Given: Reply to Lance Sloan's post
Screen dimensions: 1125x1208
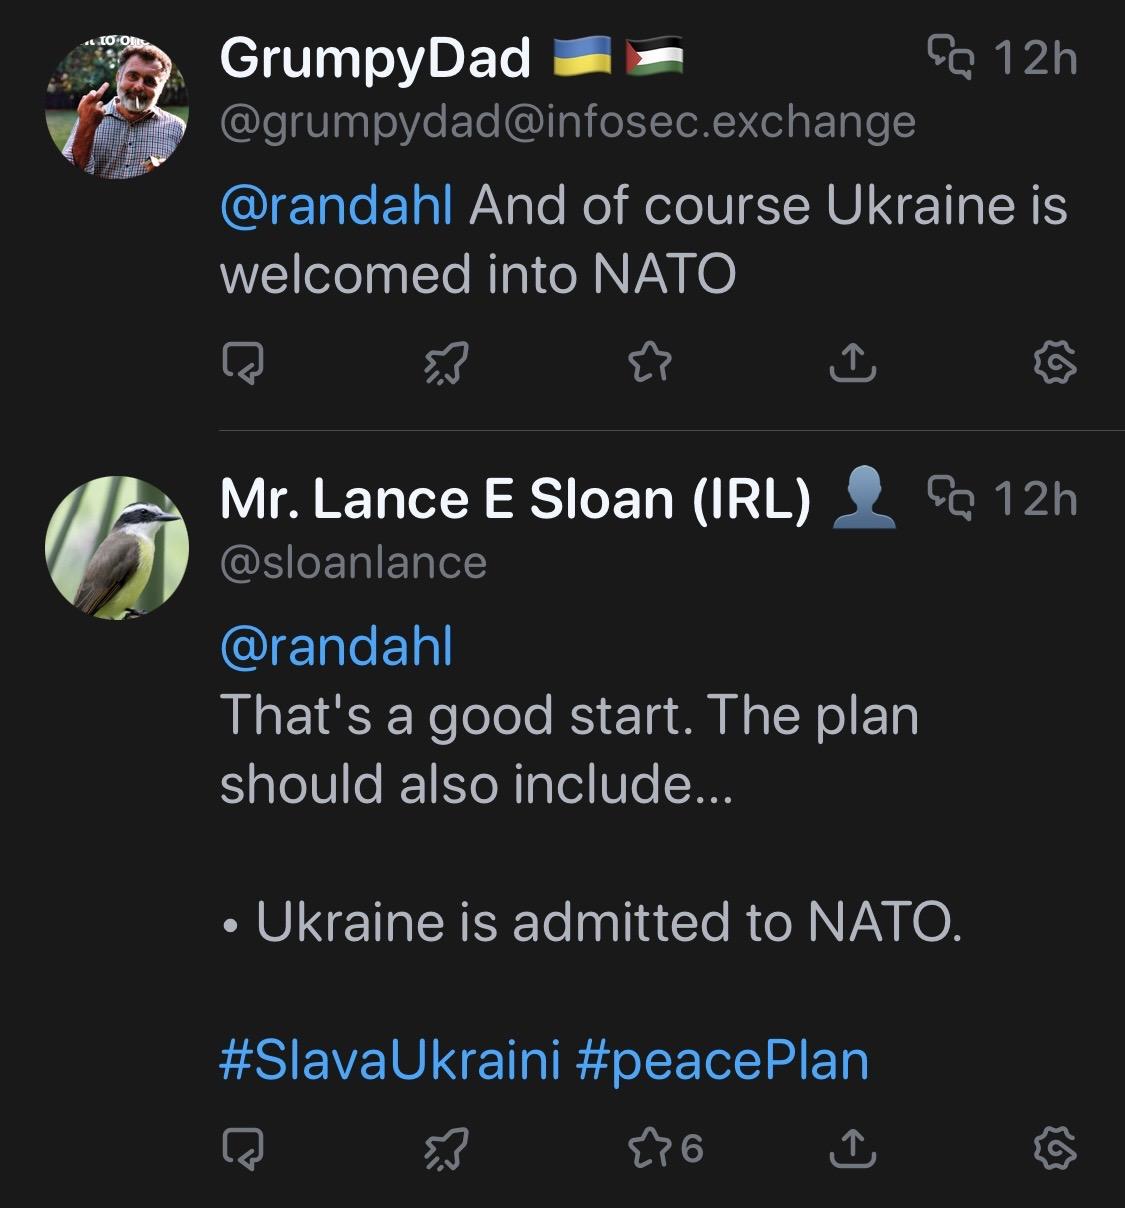Looking at the screenshot, I should [x=243, y=1149].
